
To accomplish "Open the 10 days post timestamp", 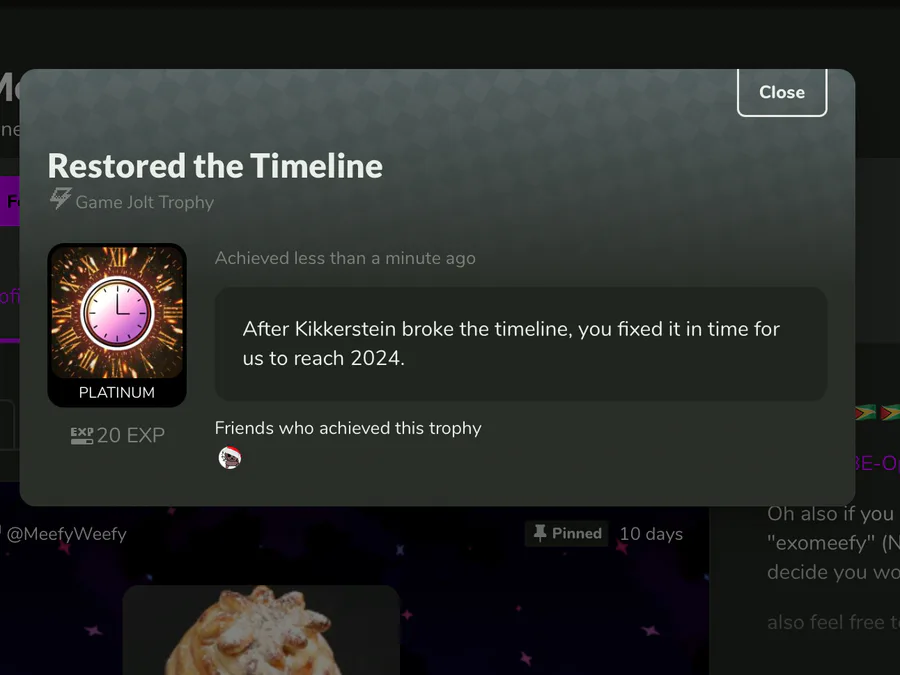I will tap(651, 534).
